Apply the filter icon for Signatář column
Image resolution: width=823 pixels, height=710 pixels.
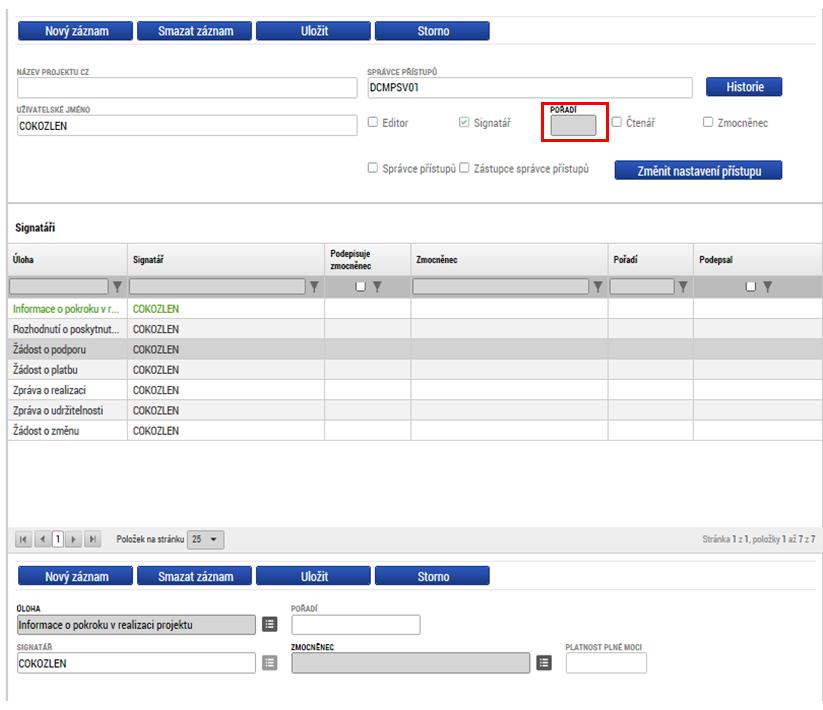click(x=314, y=287)
